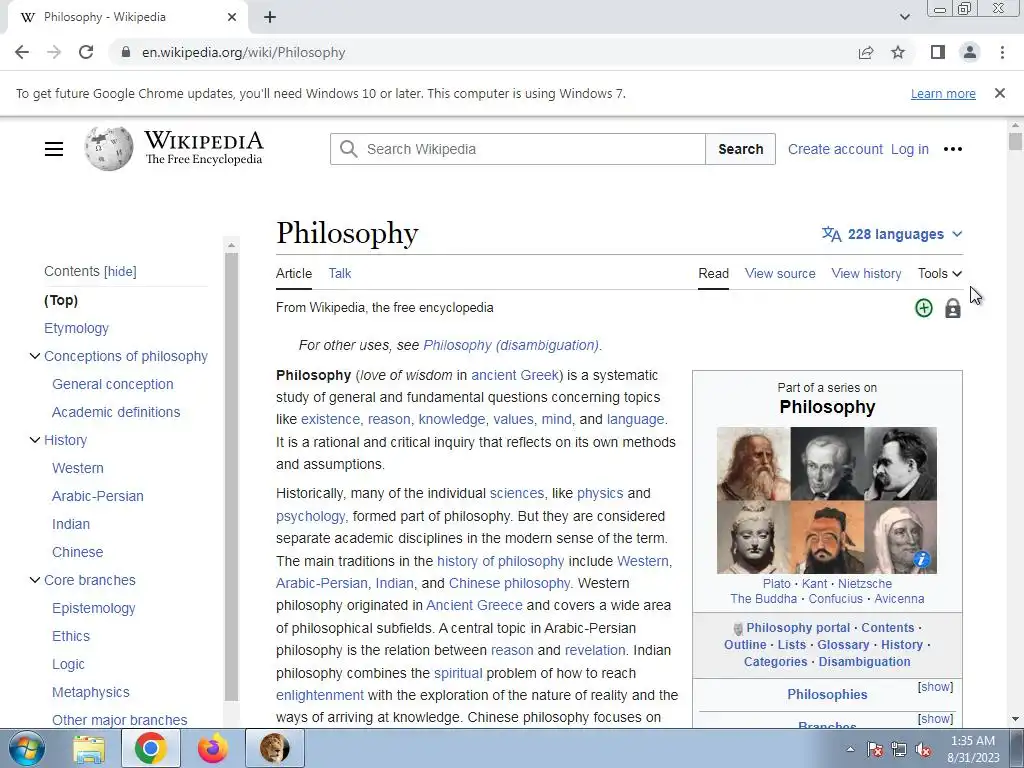The image size is (1024, 768).
Task: Click the green good article plus icon
Action: click(923, 308)
